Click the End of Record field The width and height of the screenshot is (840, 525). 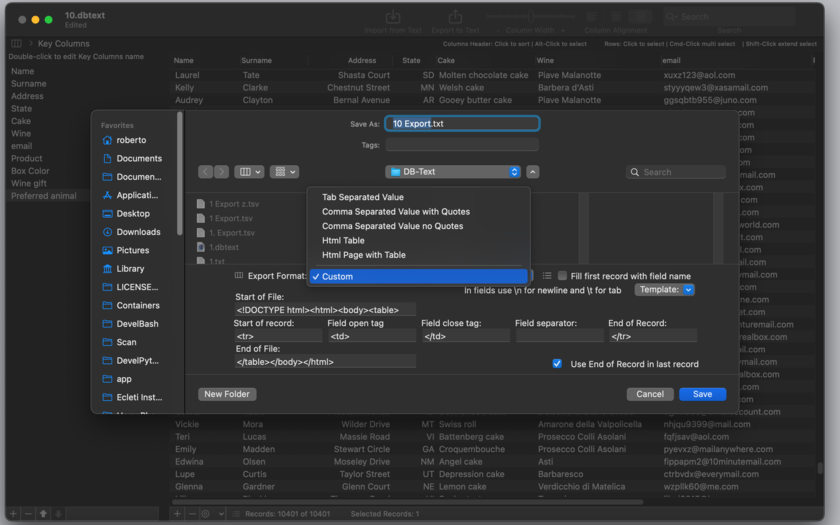(x=652, y=336)
